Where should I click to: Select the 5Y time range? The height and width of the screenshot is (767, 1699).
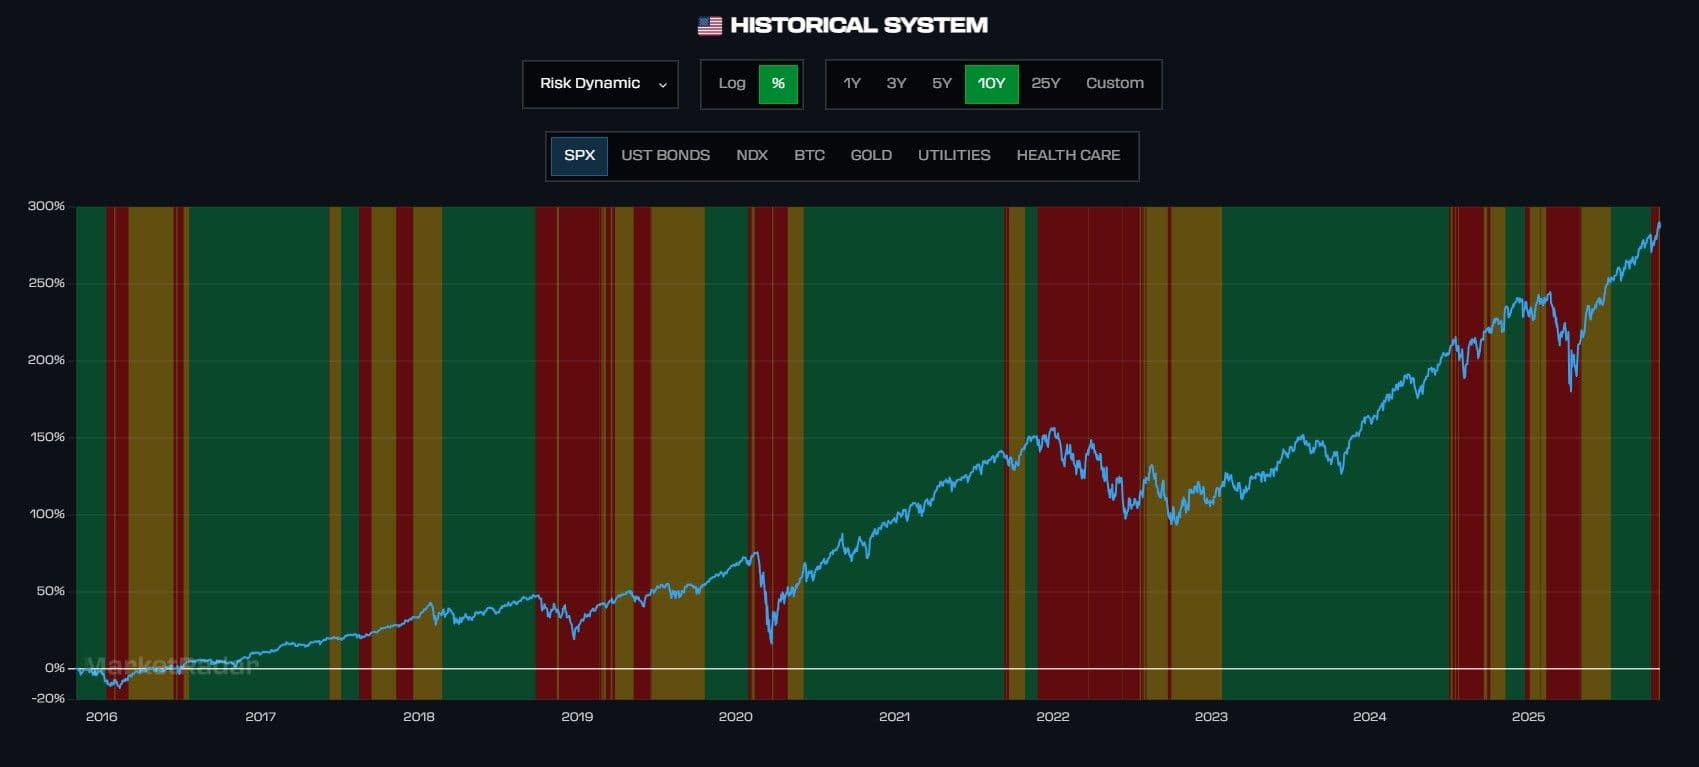941,84
